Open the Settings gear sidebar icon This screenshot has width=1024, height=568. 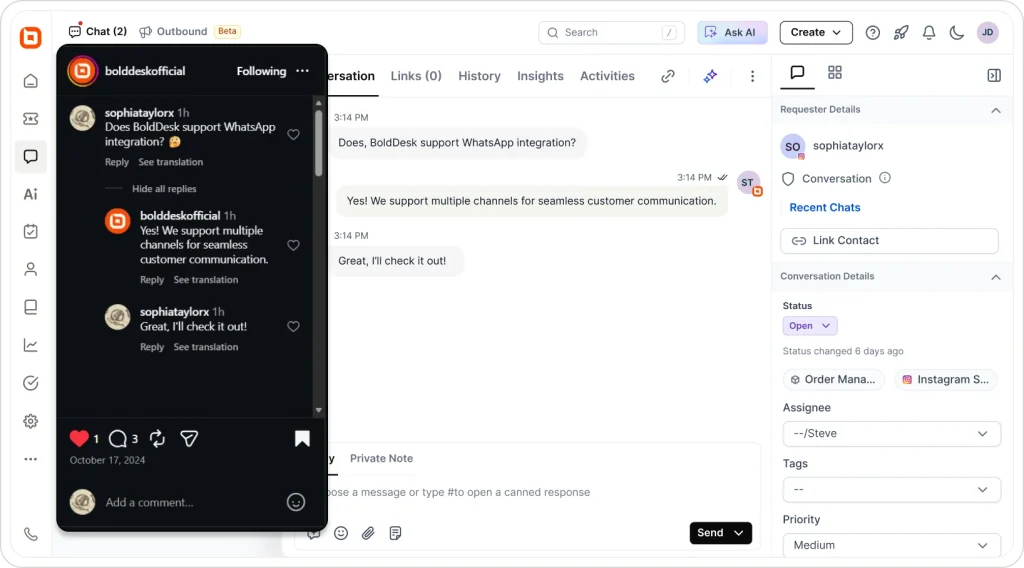pyautogui.click(x=31, y=421)
